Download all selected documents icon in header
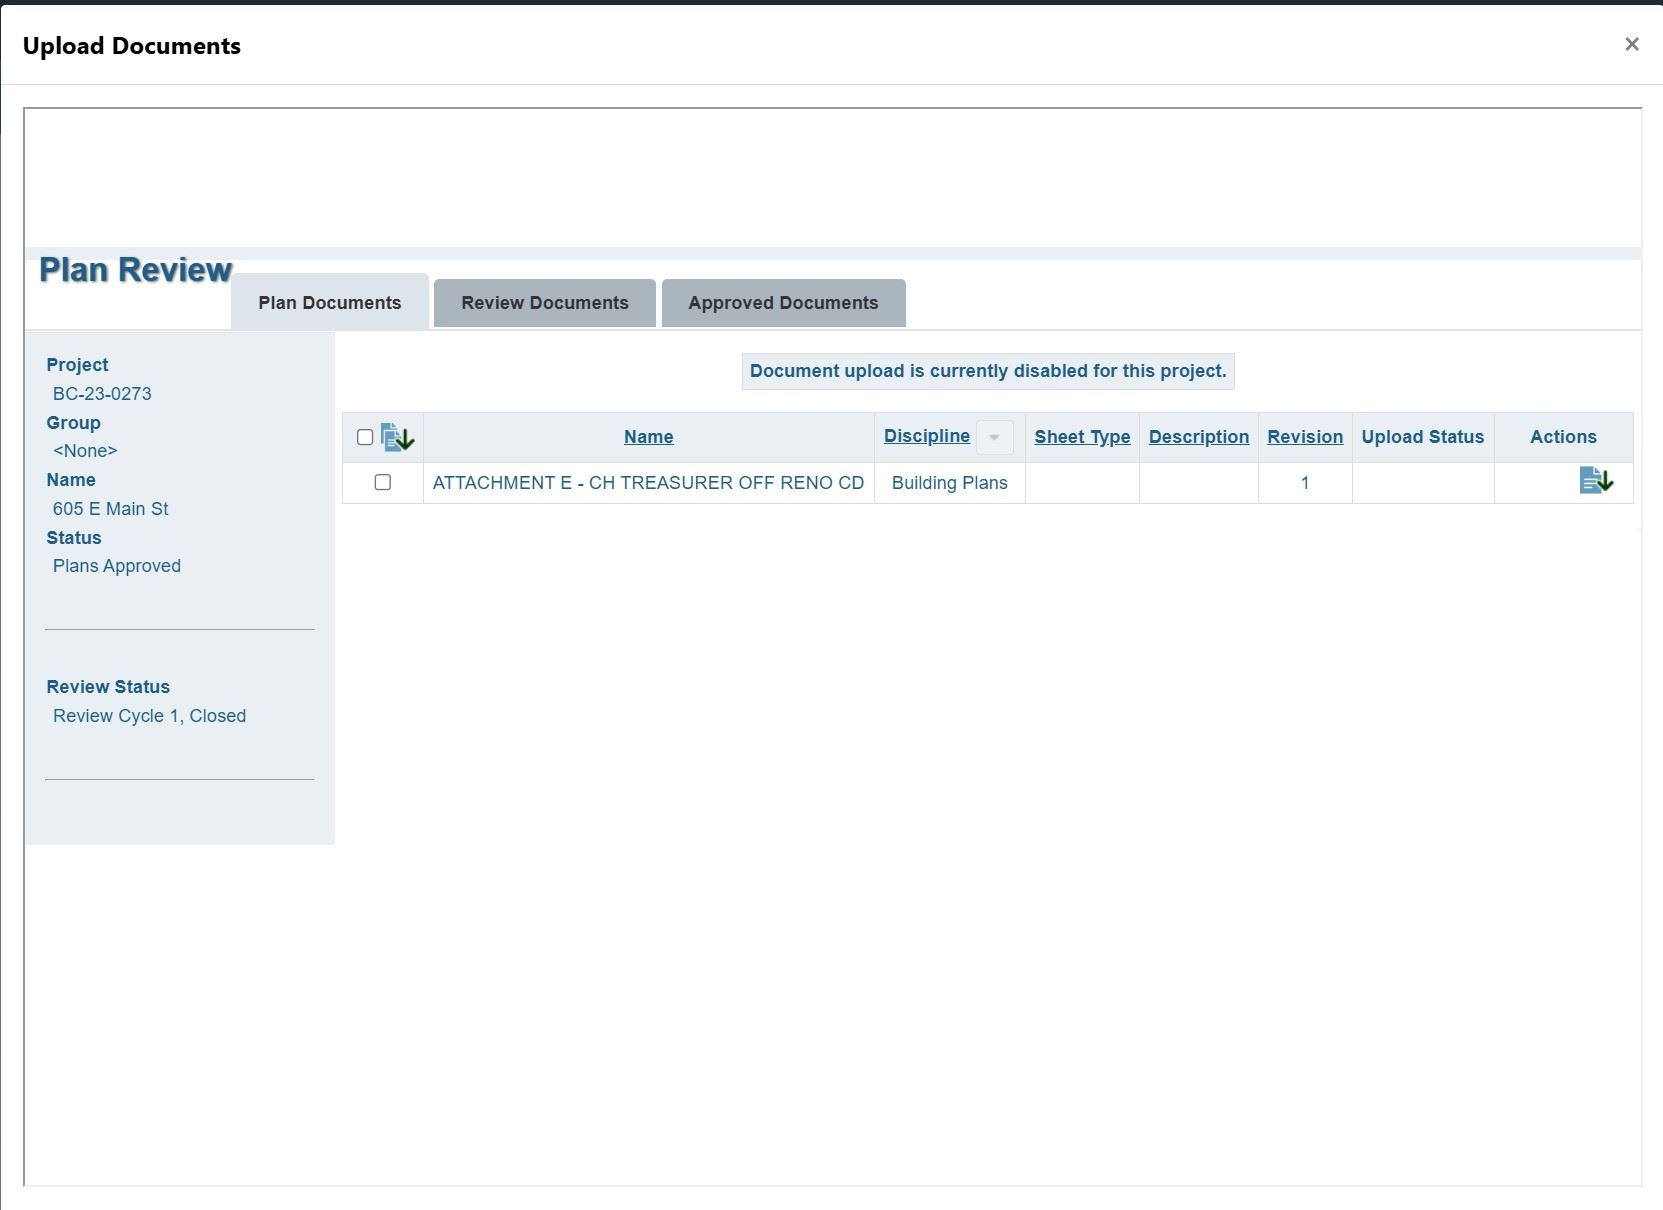The image size is (1663, 1210). click(x=398, y=437)
